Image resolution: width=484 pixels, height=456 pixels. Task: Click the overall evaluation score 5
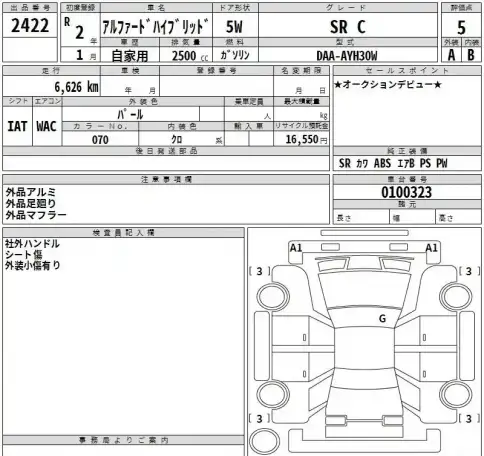(x=461, y=28)
